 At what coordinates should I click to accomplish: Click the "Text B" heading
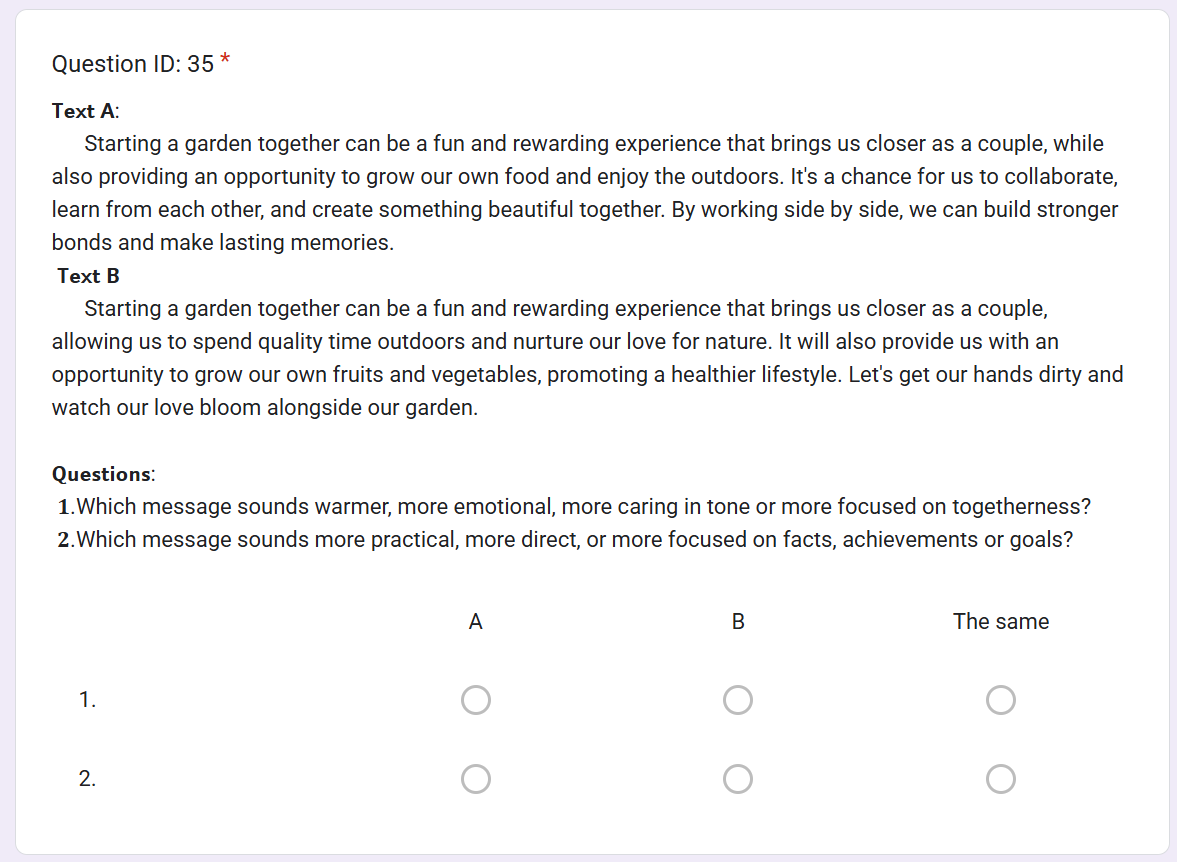[x=88, y=276]
